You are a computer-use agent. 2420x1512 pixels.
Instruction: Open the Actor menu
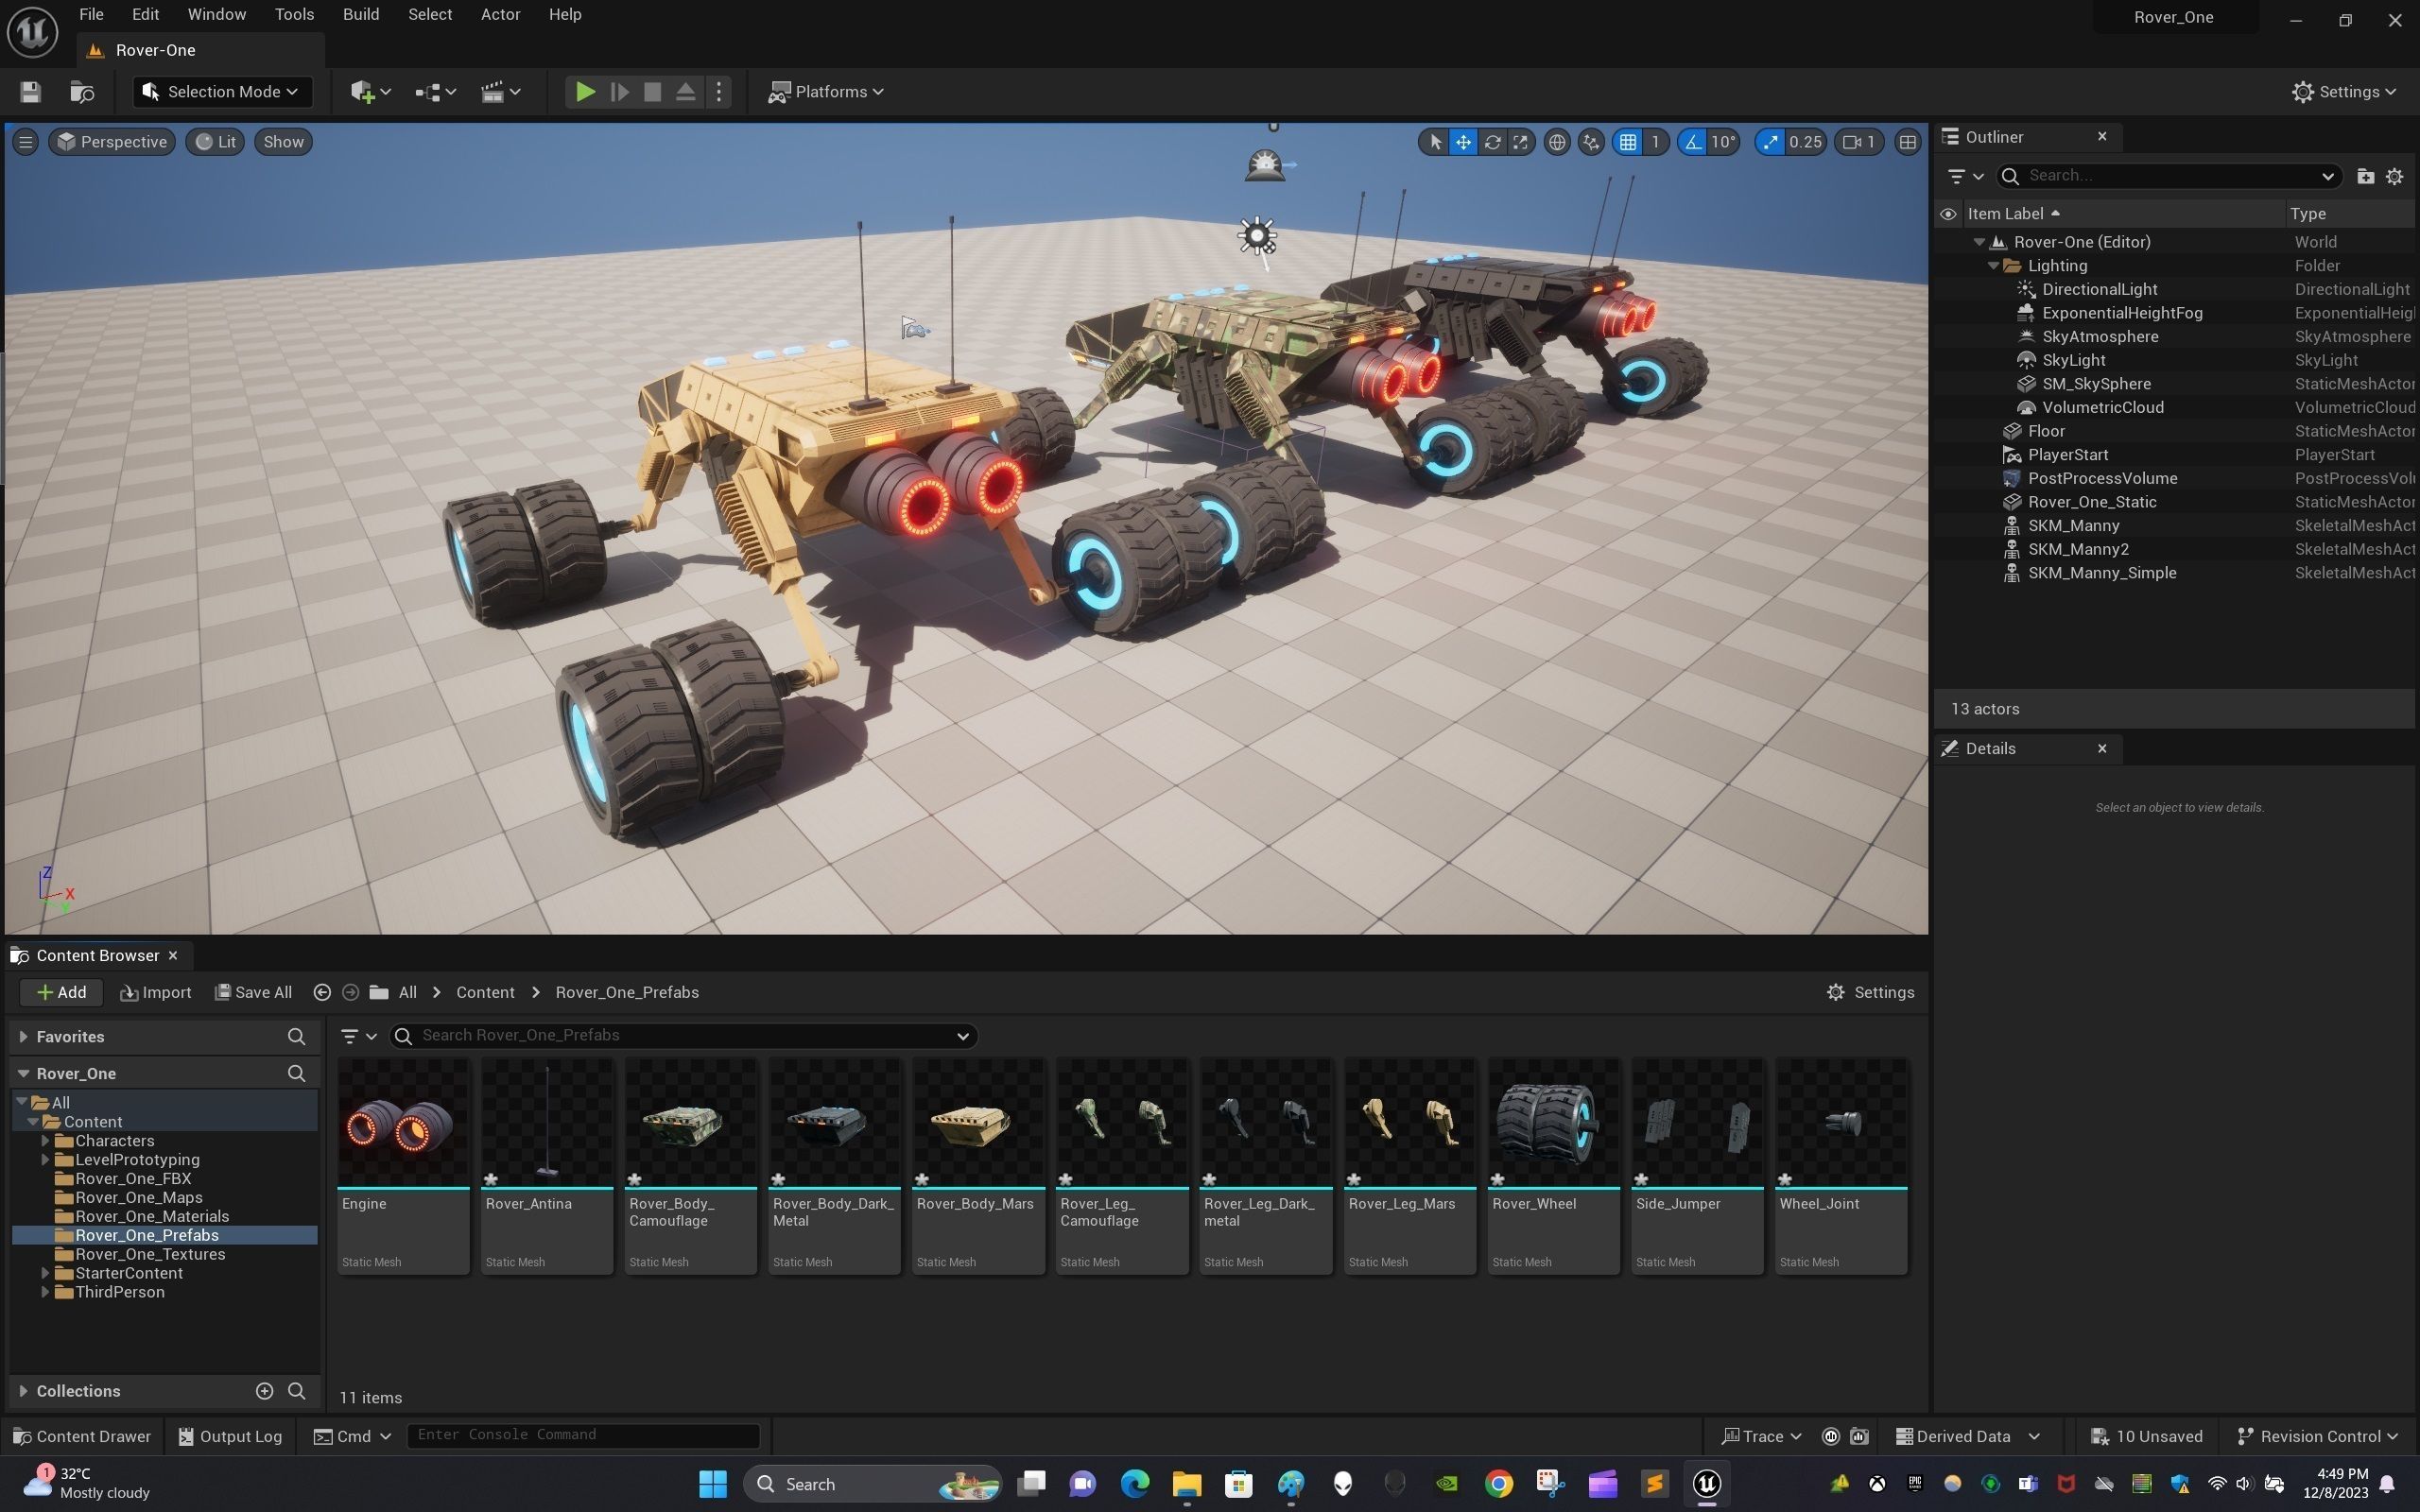500,15
